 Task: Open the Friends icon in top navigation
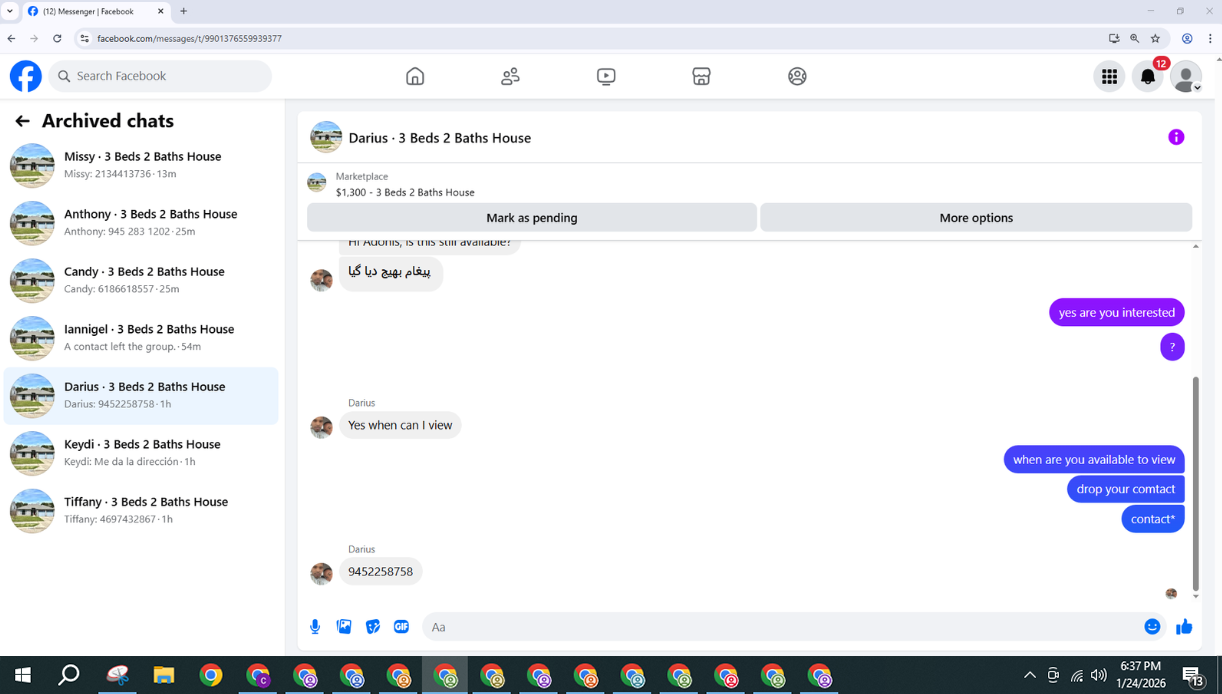[510, 76]
